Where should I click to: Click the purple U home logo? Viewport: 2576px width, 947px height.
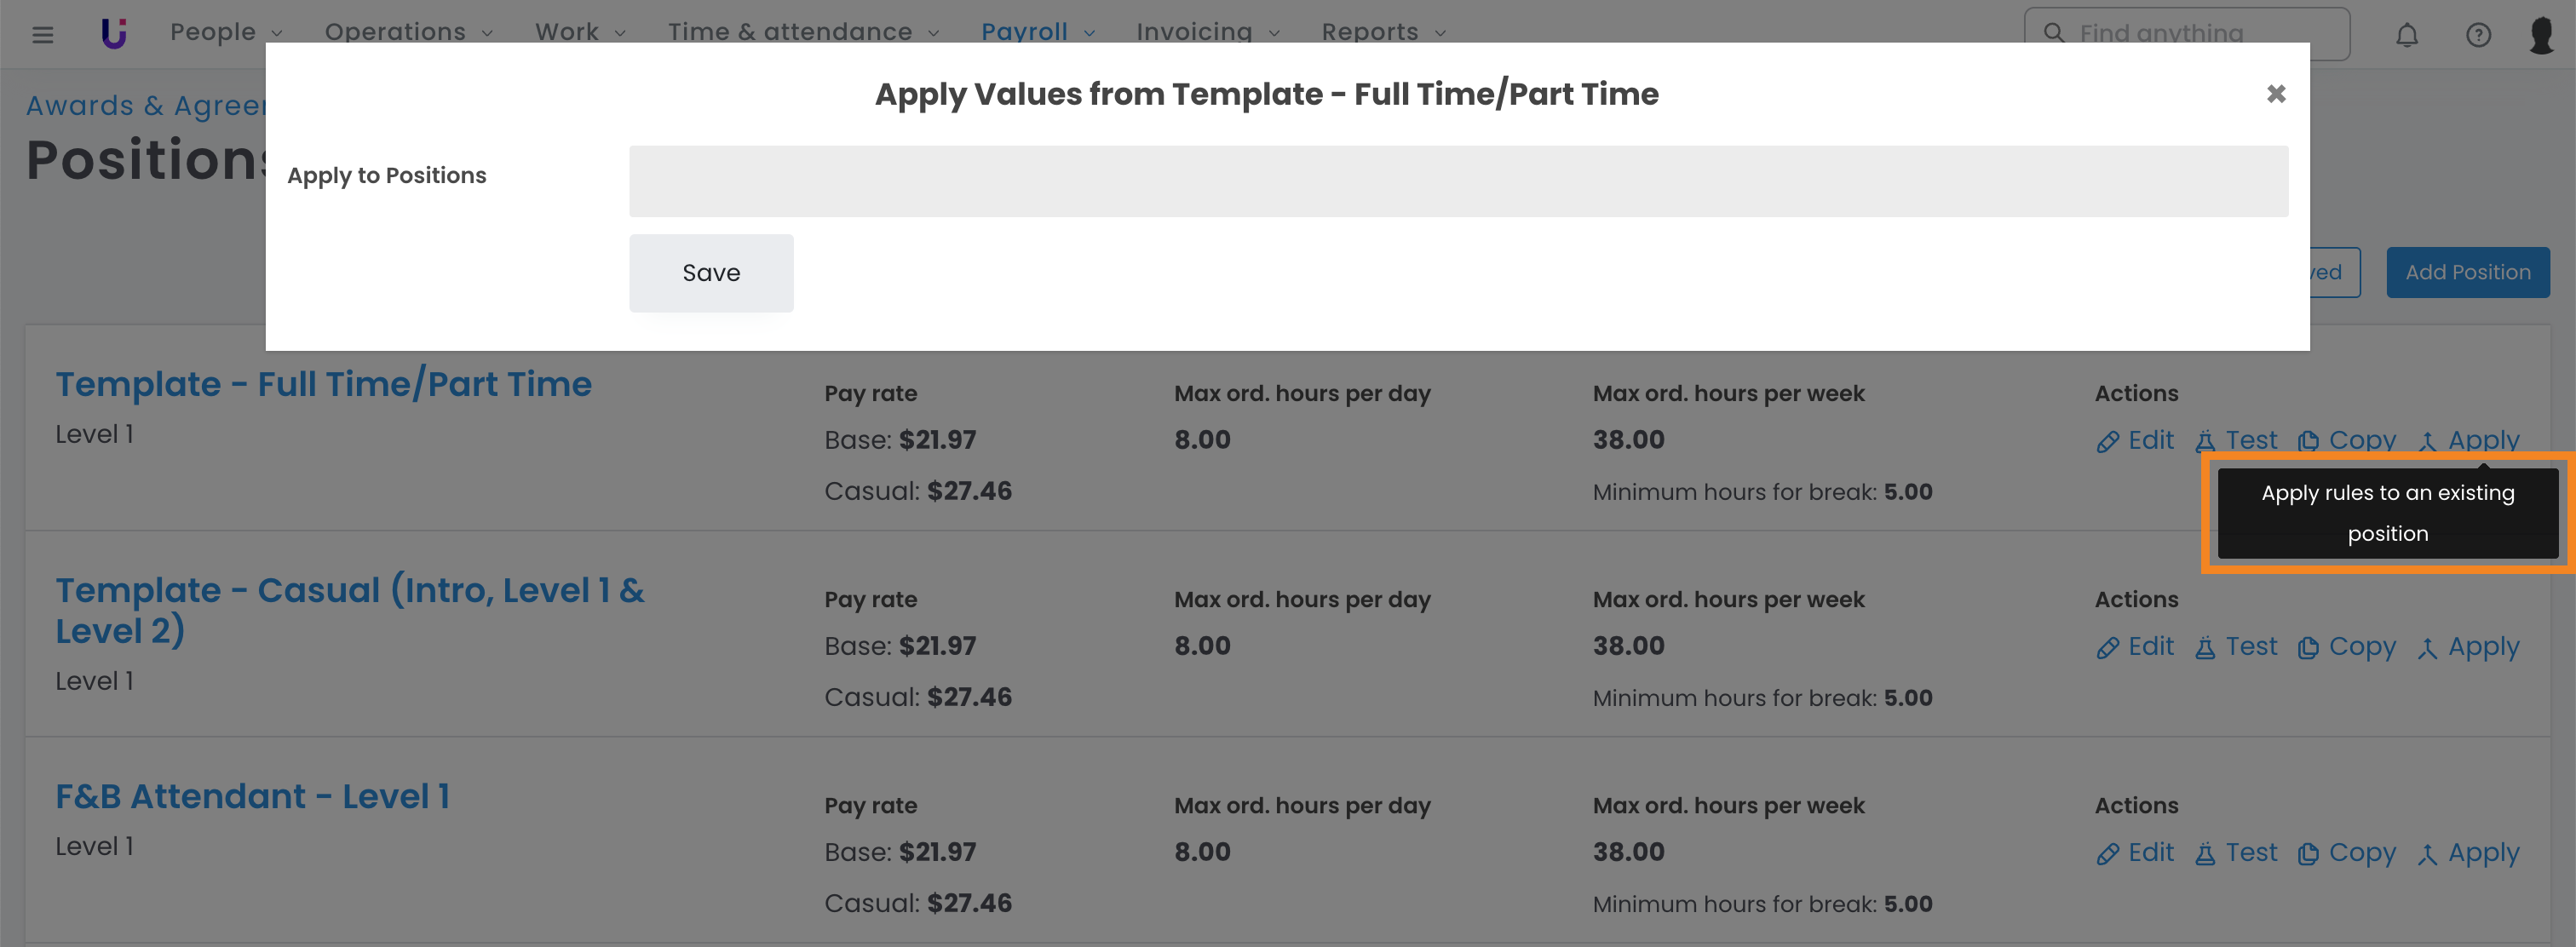pyautogui.click(x=114, y=33)
